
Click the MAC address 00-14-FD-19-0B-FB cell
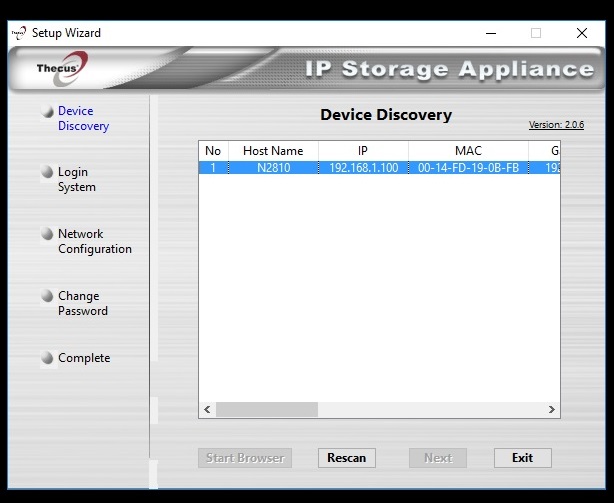(x=468, y=168)
